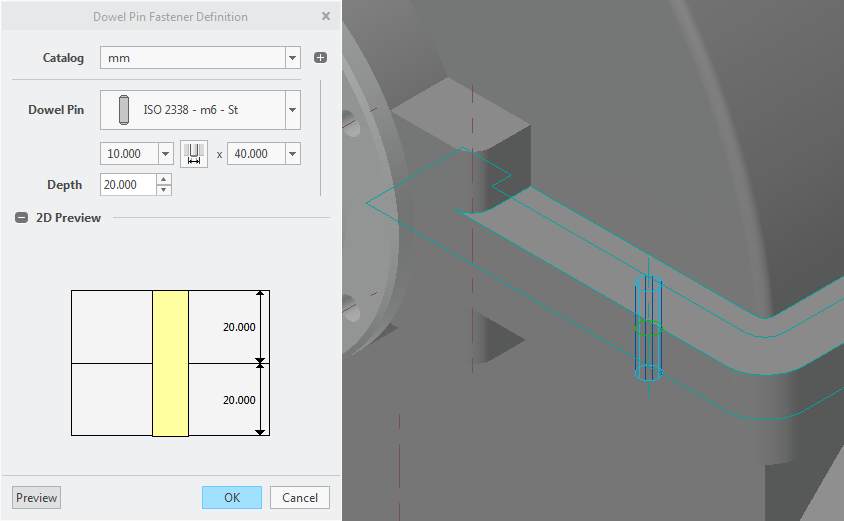Open the 40.000 length dropdown
Screen dimensions: 844x521
(x=292, y=154)
